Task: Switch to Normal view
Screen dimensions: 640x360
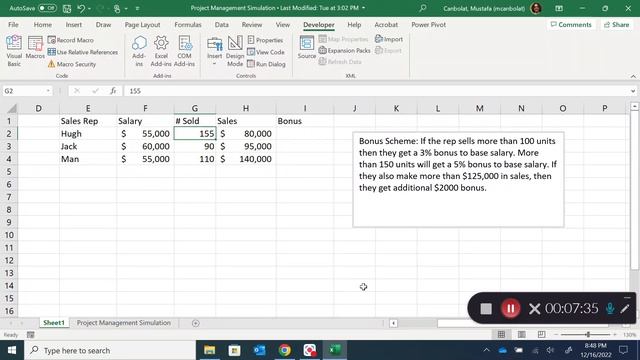Action: [501, 334]
